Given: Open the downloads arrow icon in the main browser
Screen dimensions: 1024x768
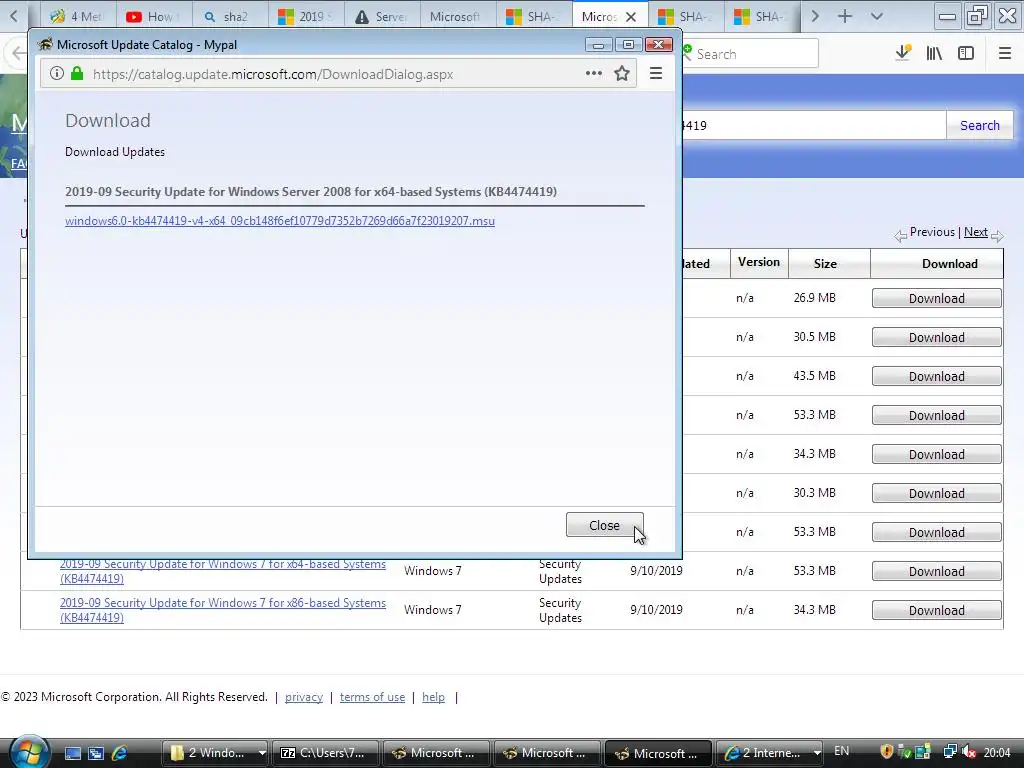Looking at the screenshot, I should (x=903, y=53).
